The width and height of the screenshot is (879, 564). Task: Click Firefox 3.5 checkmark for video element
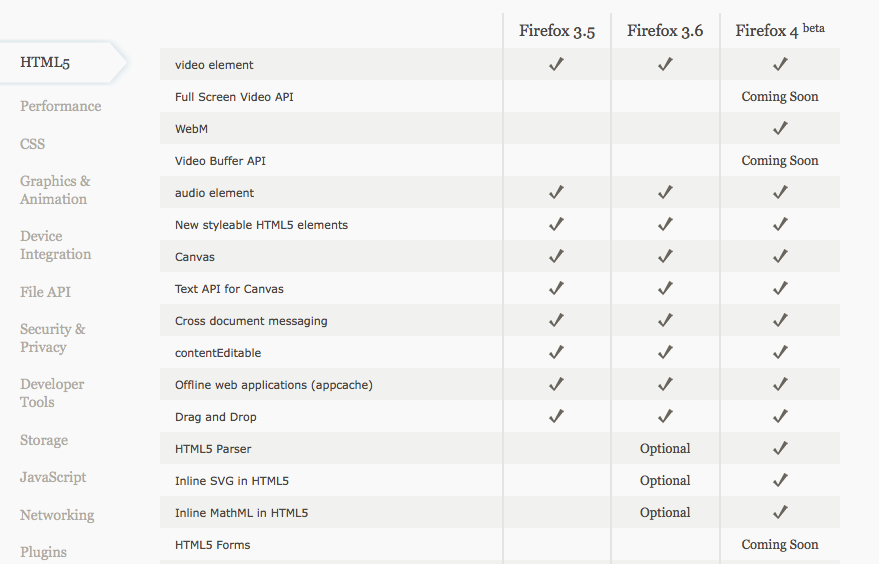tap(556, 64)
